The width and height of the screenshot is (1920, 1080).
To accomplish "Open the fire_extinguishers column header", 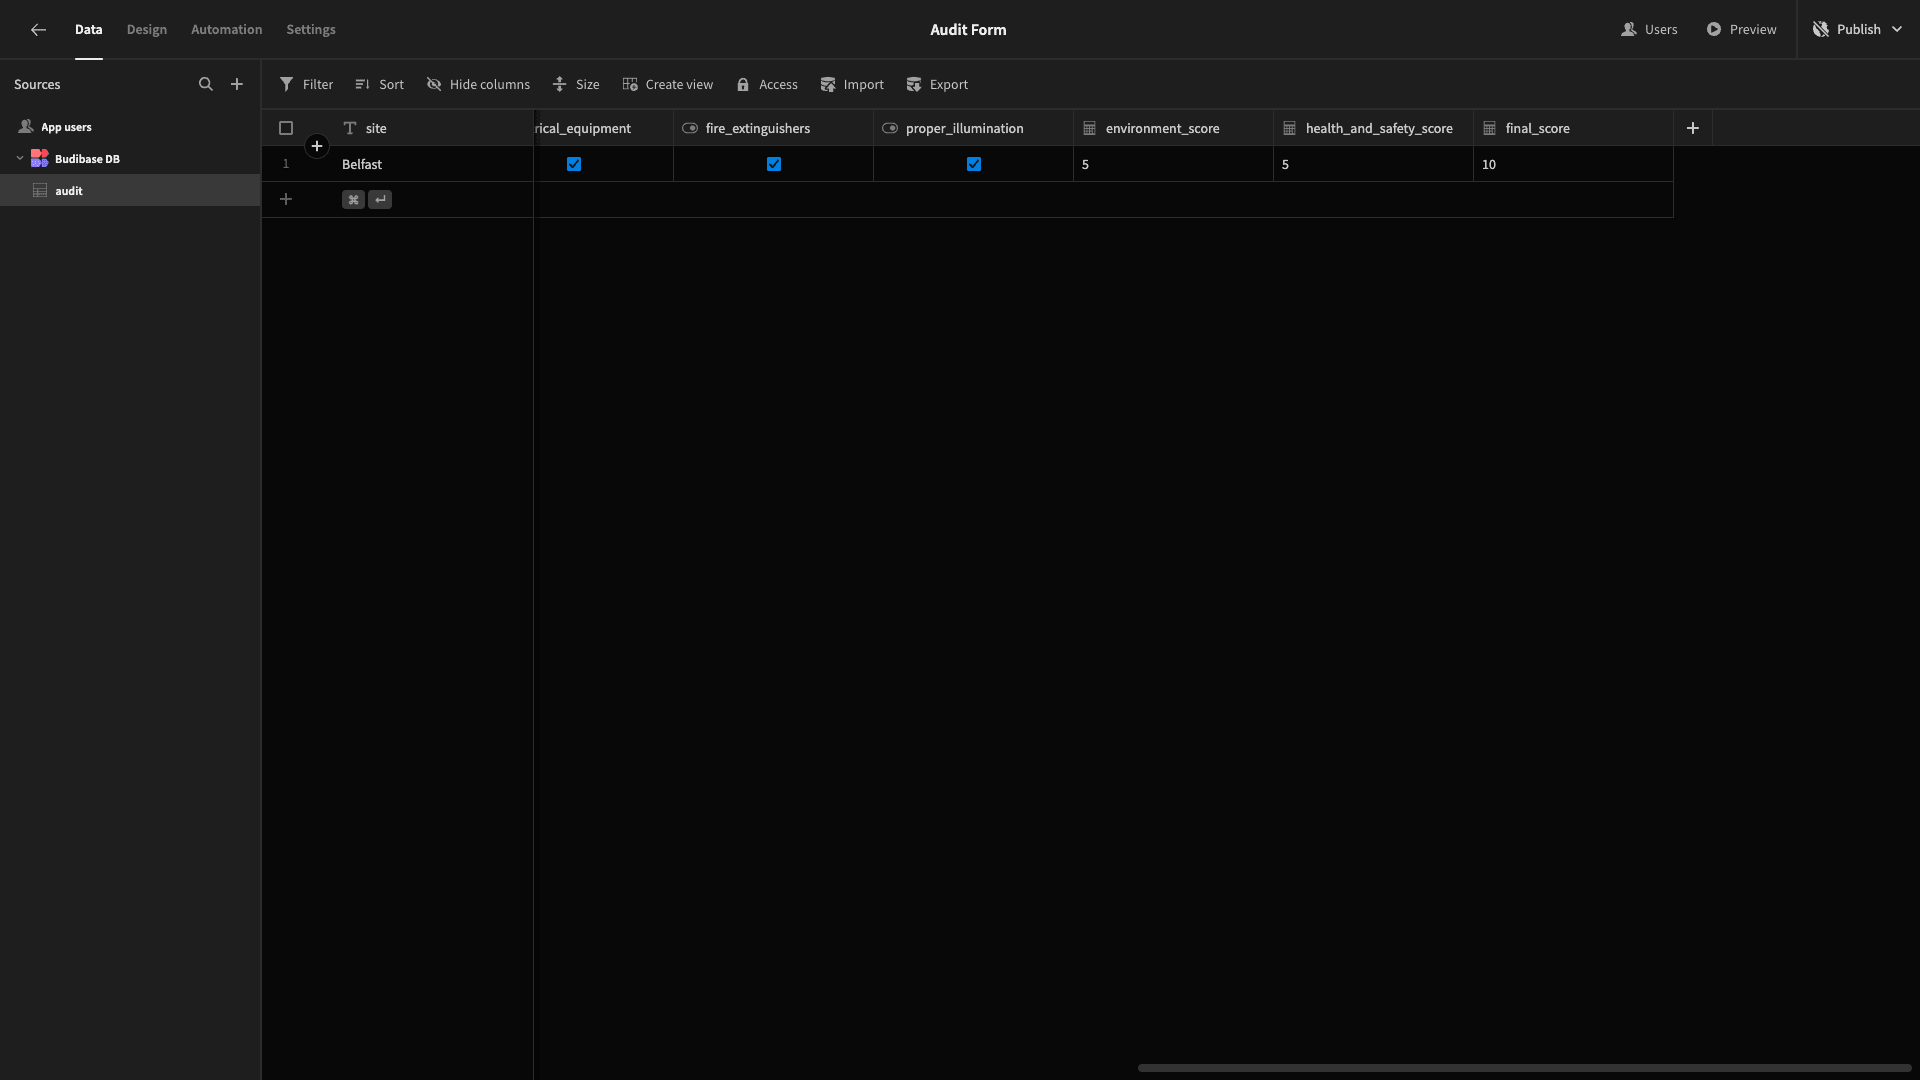I will click(773, 128).
